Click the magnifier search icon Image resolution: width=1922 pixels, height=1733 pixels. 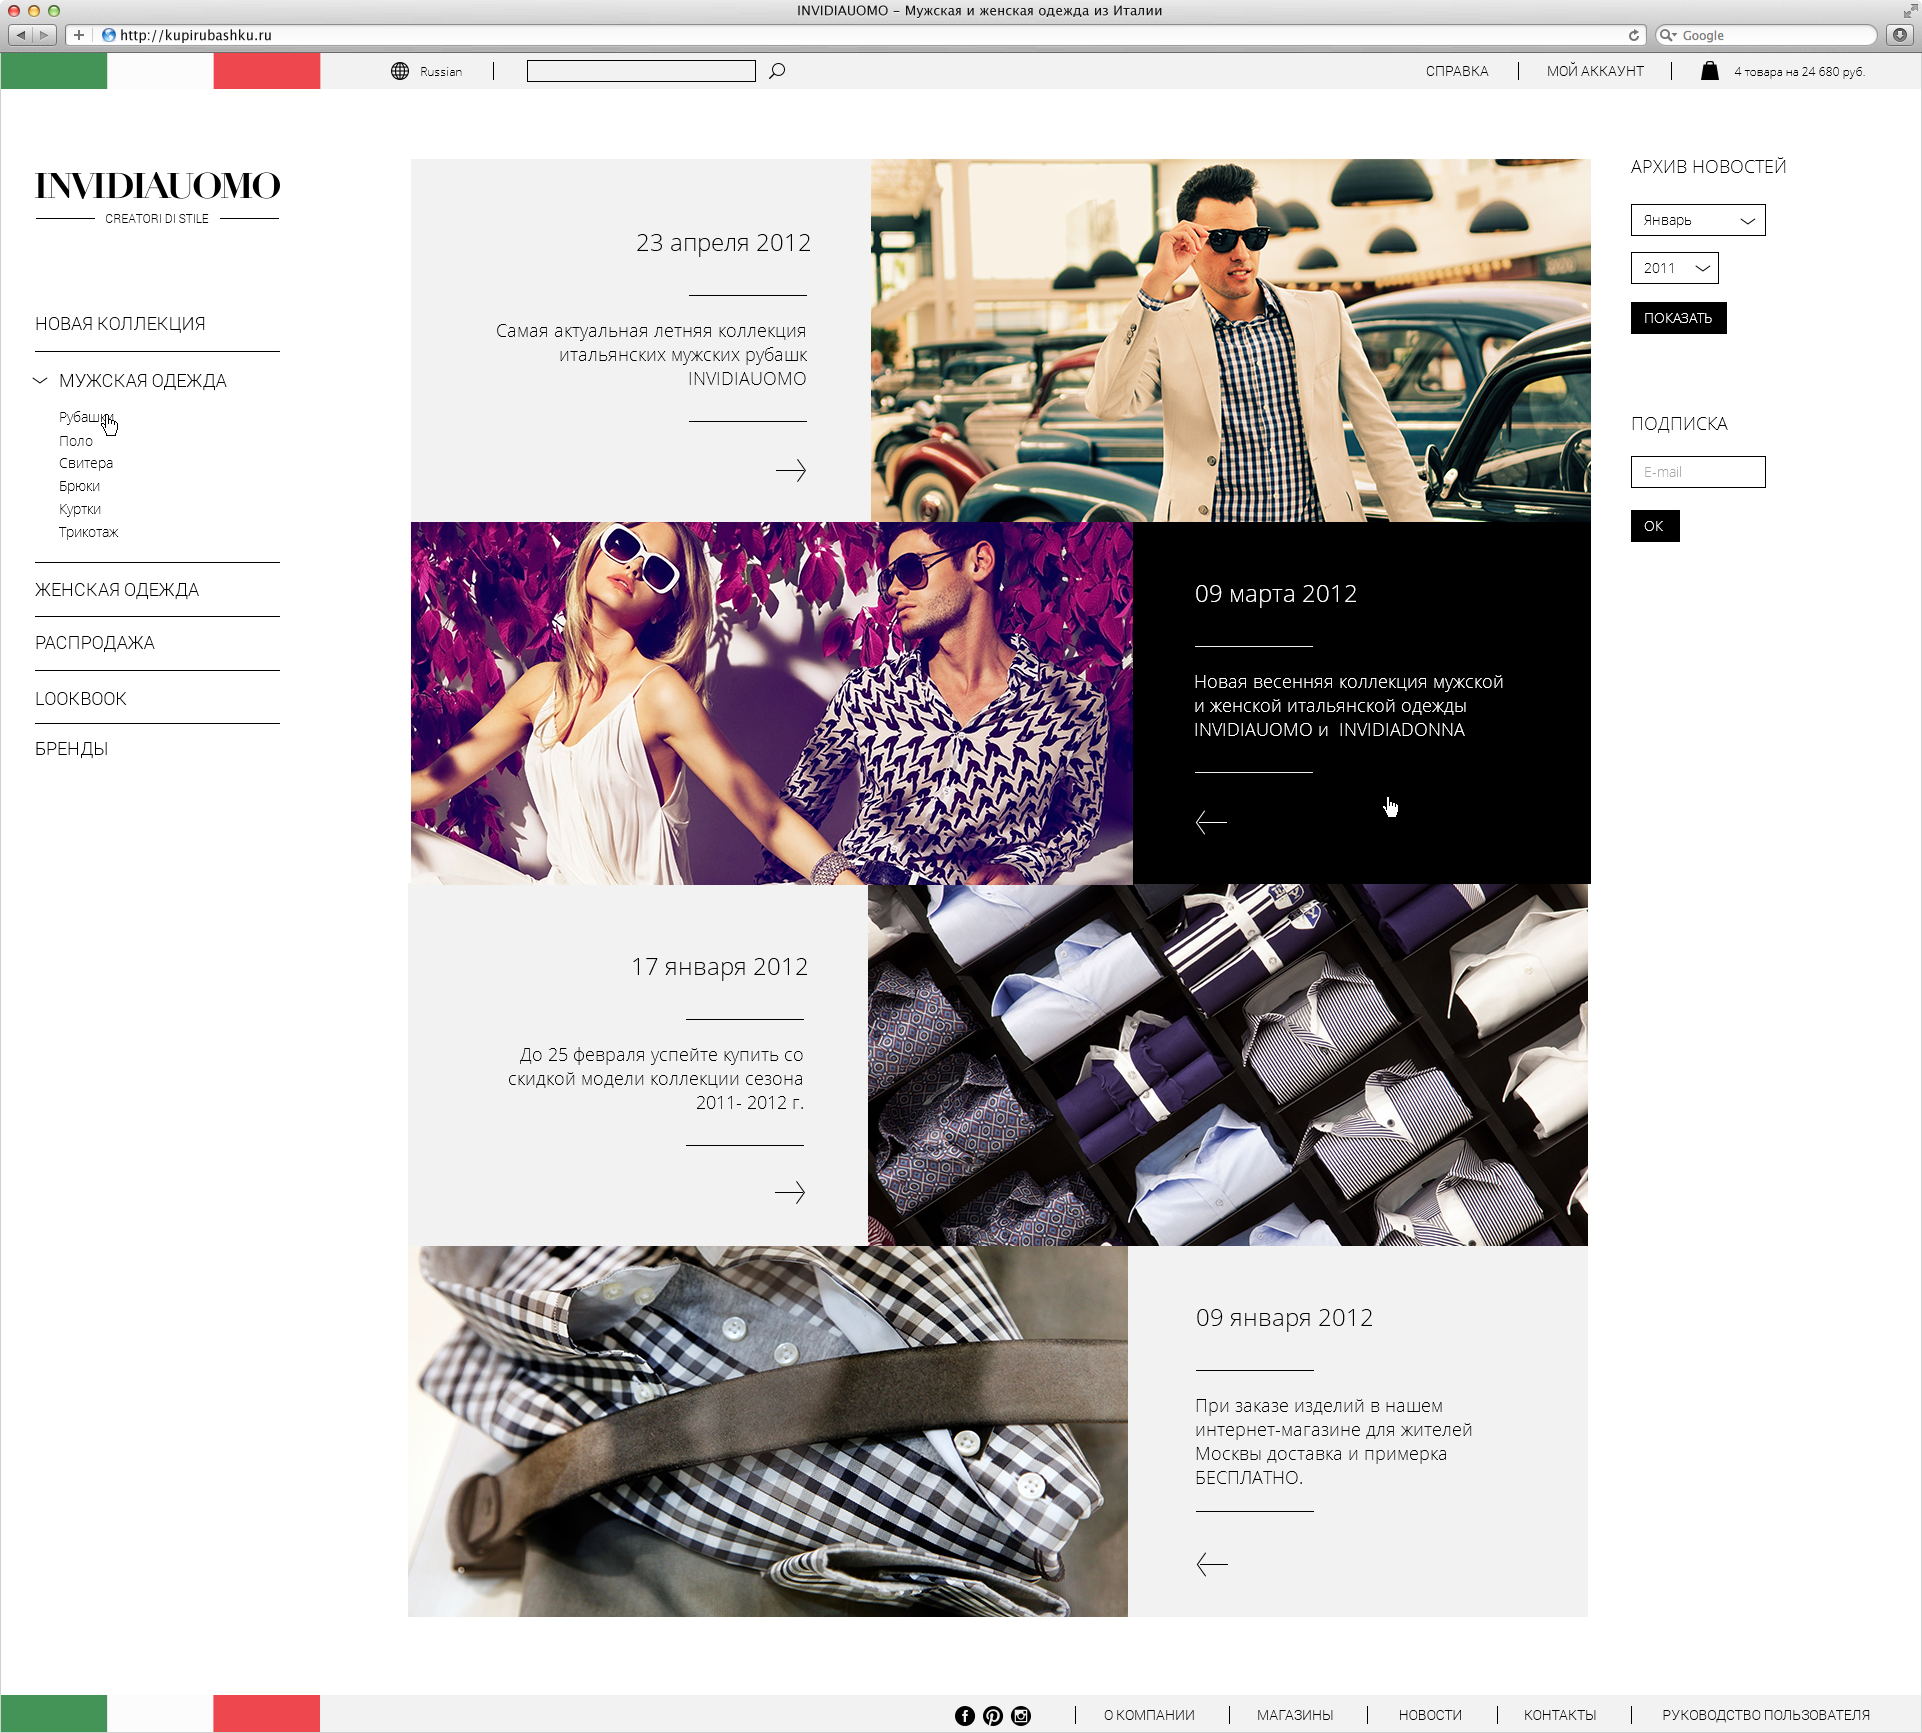(777, 71)
